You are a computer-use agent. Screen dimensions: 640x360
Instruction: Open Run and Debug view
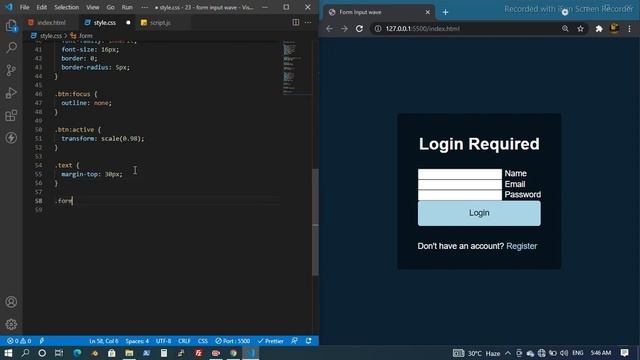click(11, 93)
